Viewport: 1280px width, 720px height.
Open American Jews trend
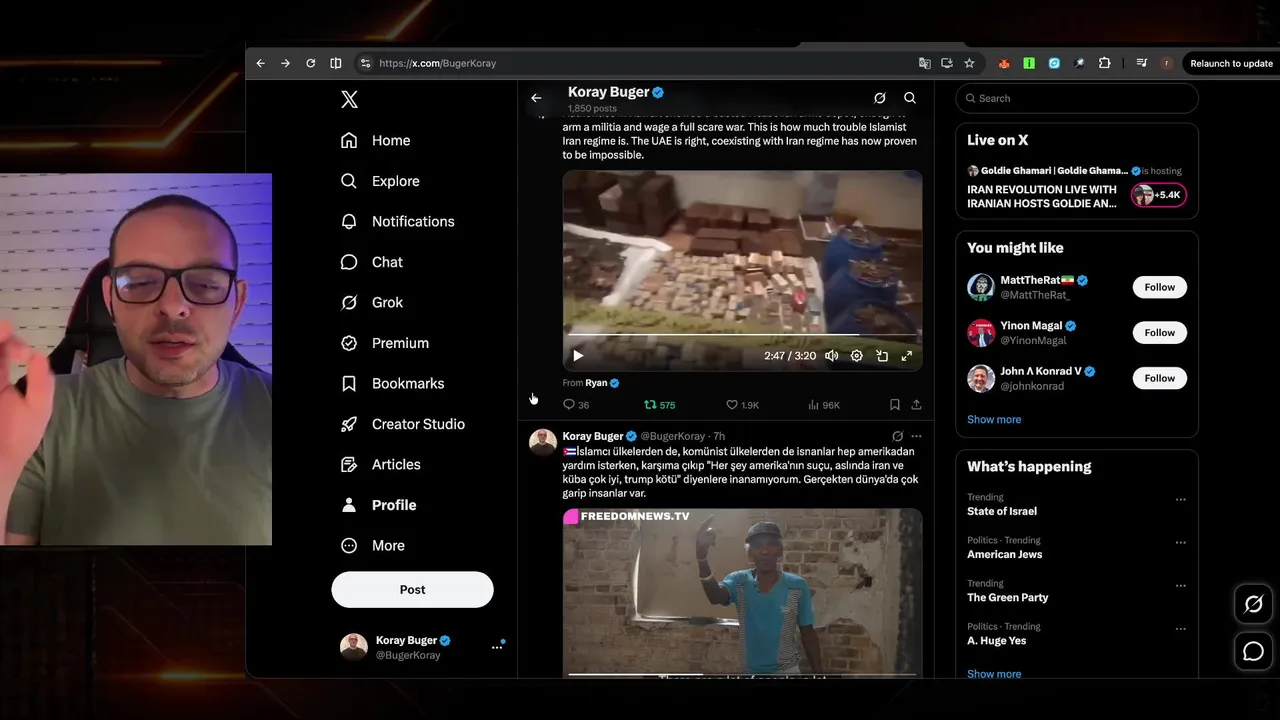1004,554
